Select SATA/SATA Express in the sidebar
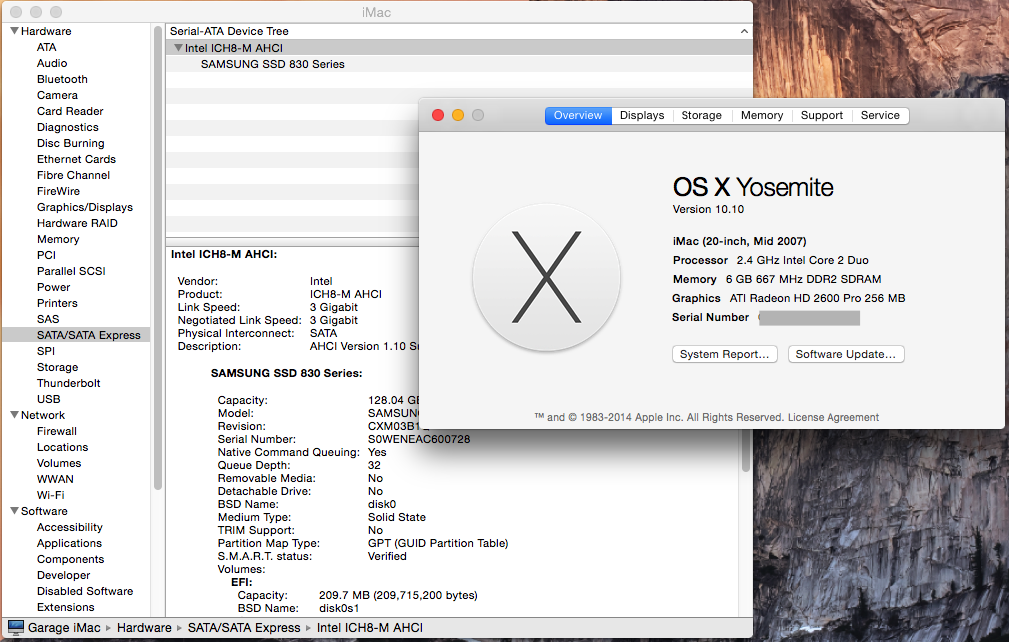Viewport: 1009px width, 642px height. [76, 335]
